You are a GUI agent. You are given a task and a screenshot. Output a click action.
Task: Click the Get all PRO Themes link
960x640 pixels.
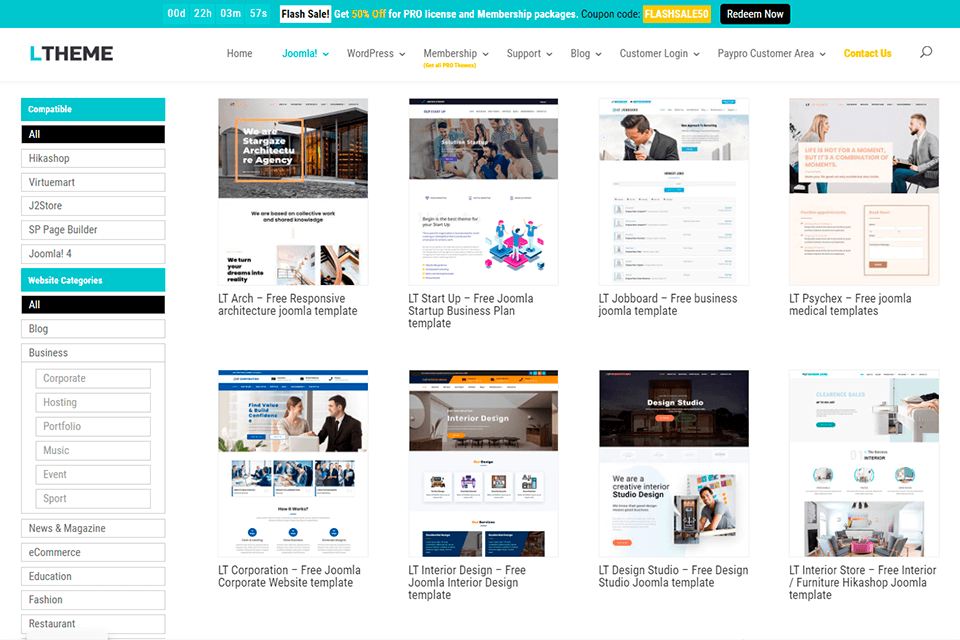pyautogui.click(x=449, y=66)
